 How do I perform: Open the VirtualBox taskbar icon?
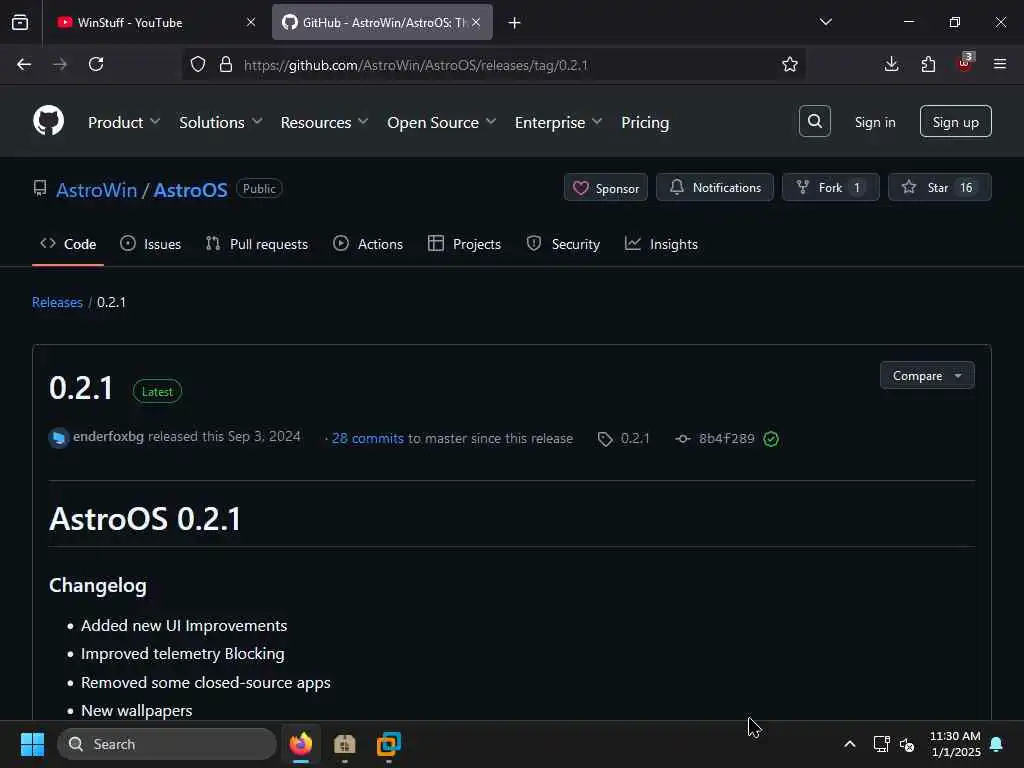coord(389,744)
